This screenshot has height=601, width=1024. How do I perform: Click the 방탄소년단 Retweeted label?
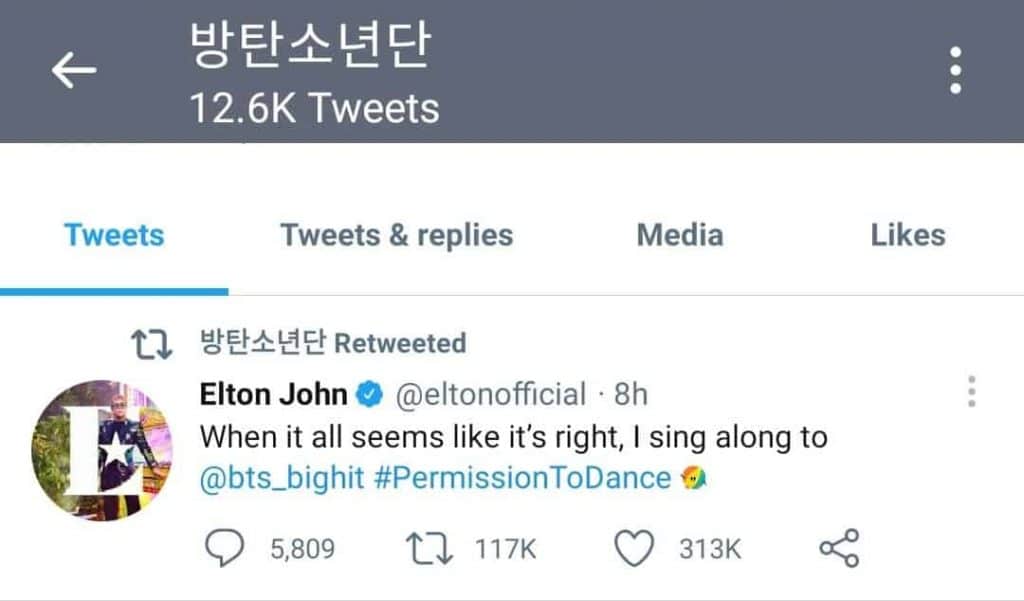(334, 343)
